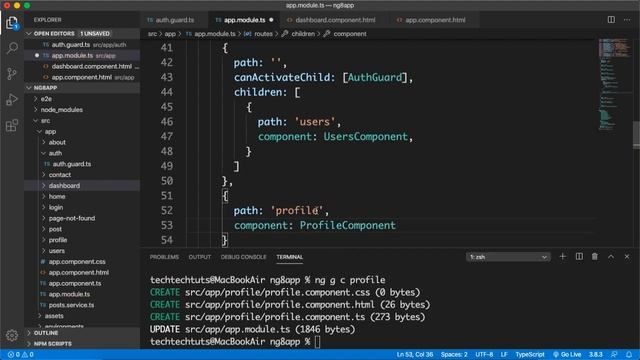
Task: Open the OUTPUT panel tab
Action: pos(200,257)
